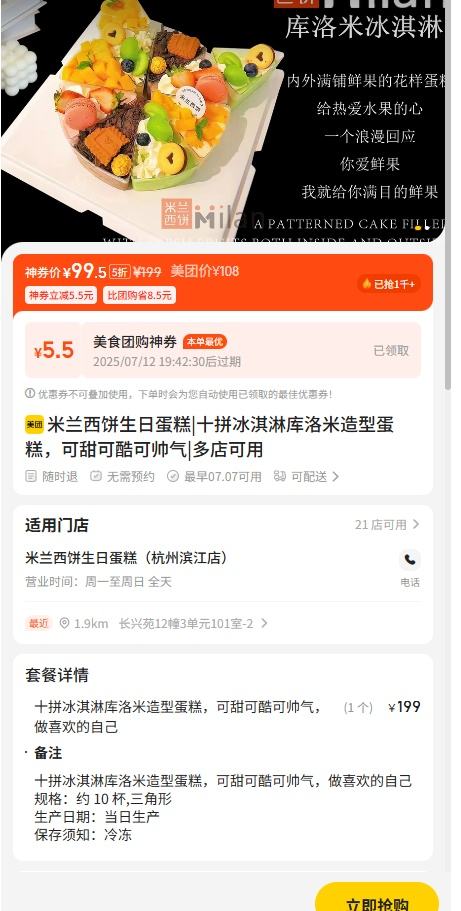
Task: Tap the 最早07.07可用 checkmark icon
Action: tap(173, 476)
